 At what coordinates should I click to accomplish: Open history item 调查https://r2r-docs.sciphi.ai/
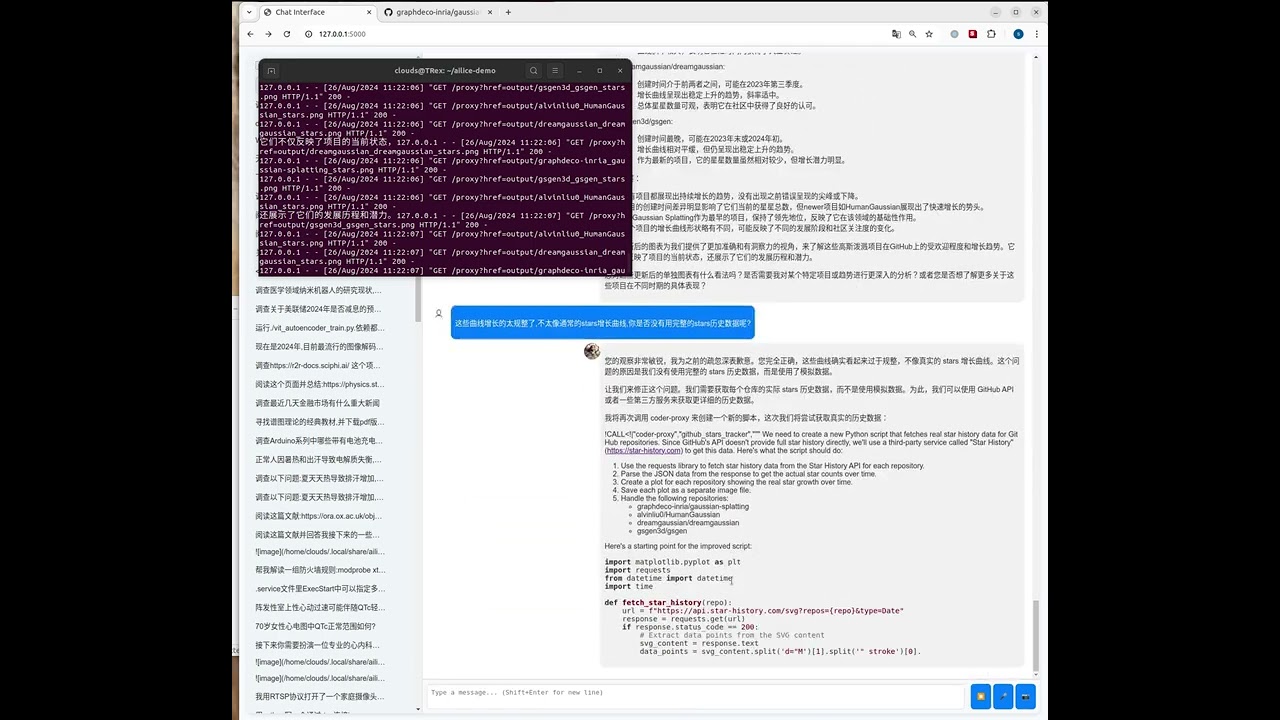tap(318, 365)
